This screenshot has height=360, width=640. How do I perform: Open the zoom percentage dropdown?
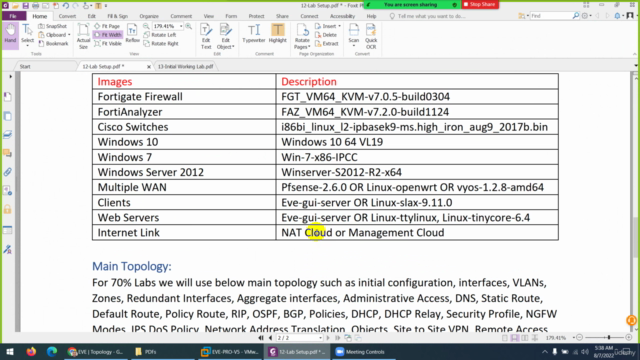coord(181,26)
